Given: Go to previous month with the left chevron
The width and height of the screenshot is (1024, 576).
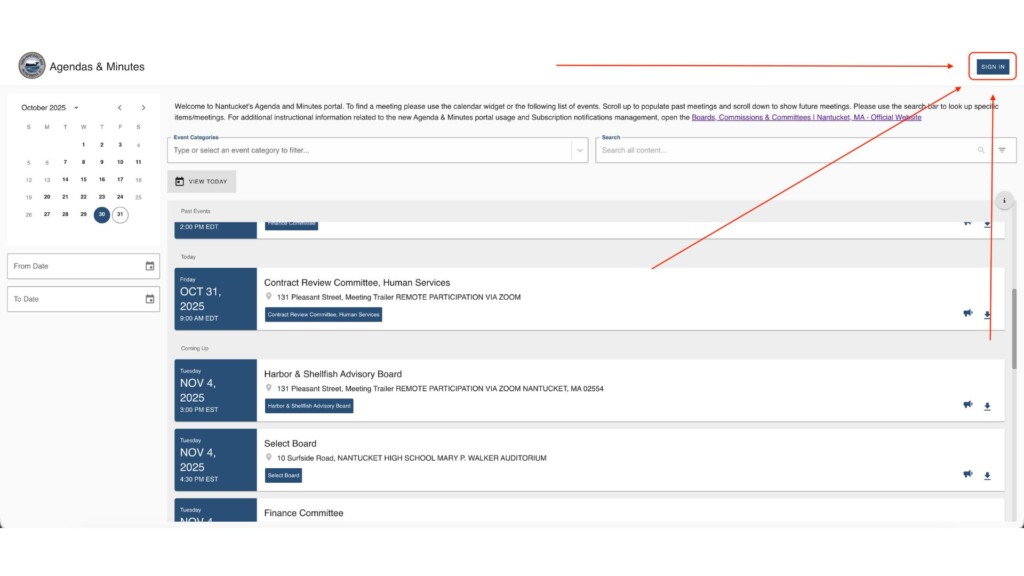Looking at the screenshot, I should tap(119, 107).
